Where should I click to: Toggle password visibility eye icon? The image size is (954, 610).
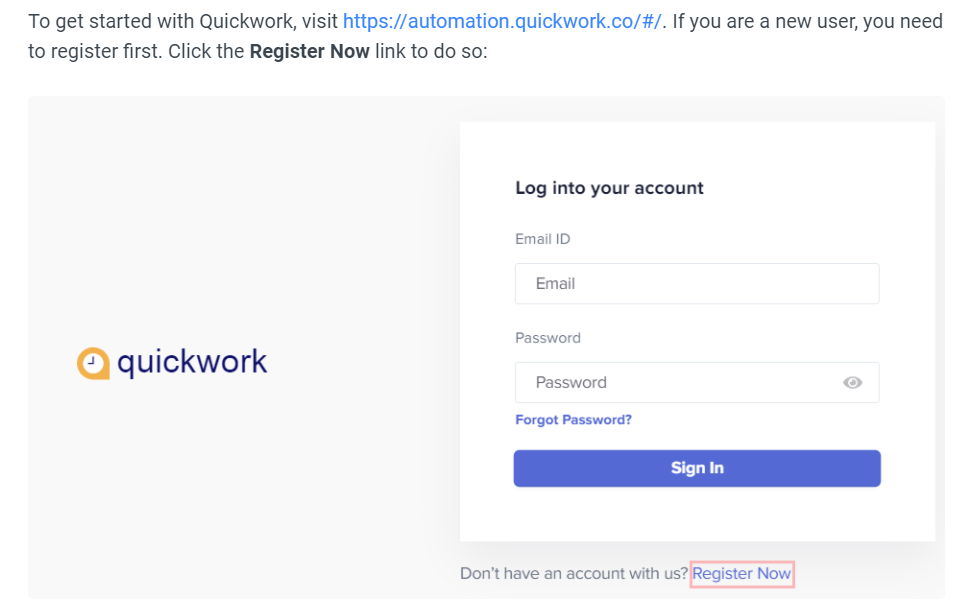pyautogui.click(x=852, y=383)
